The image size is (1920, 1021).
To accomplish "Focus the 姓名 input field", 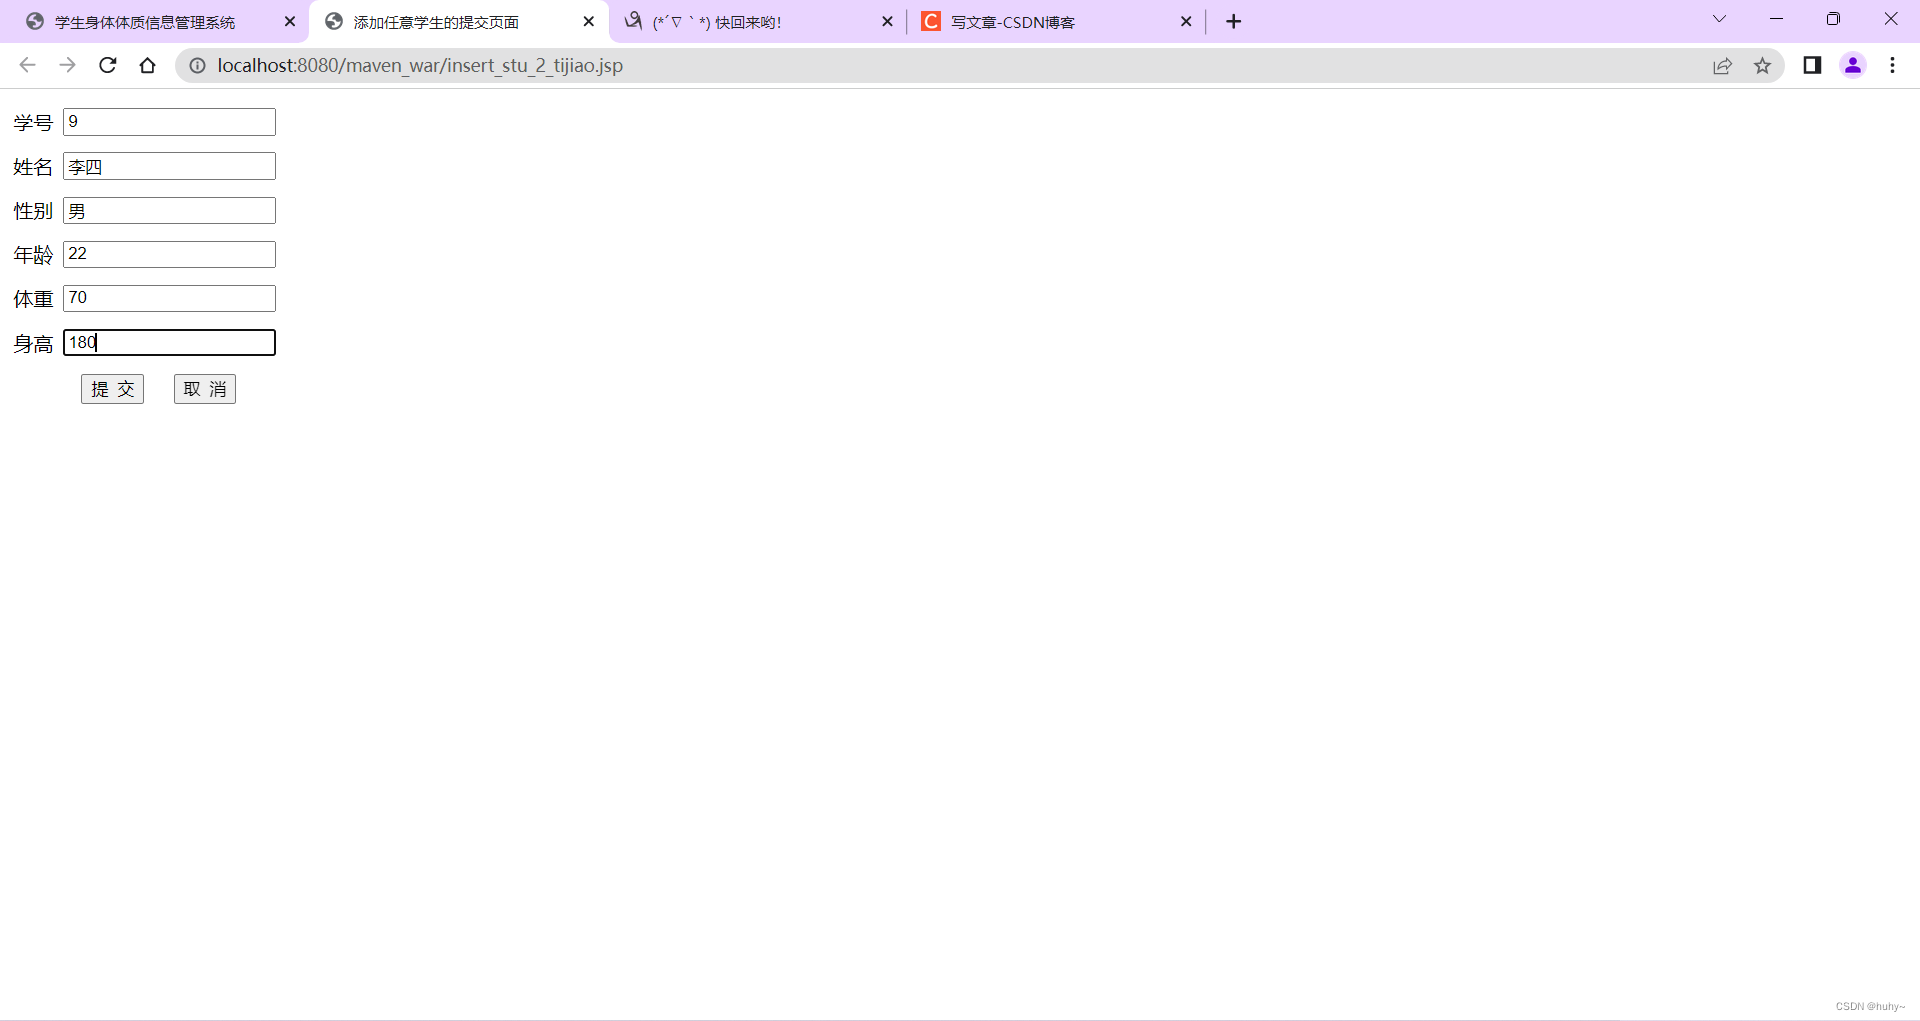I will click(169, 166).
